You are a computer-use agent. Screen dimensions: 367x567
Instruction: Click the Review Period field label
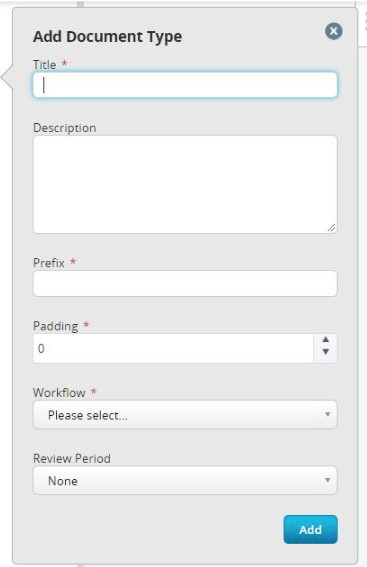pyautogui.click(x=72, y=459)
